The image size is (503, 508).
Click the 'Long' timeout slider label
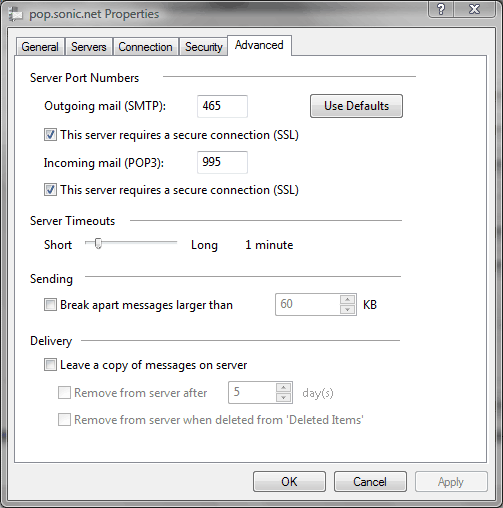(204, 245)
